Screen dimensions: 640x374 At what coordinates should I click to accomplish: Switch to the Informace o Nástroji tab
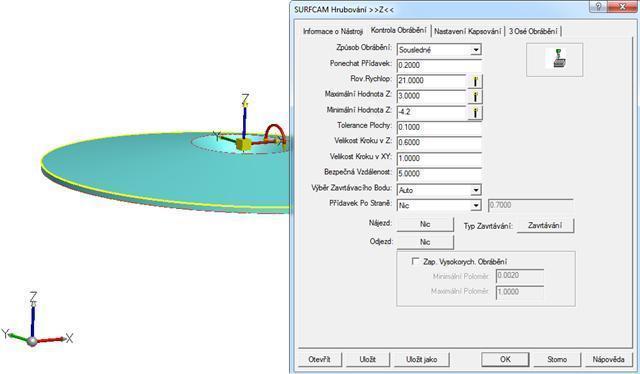(x=333, y=31)
